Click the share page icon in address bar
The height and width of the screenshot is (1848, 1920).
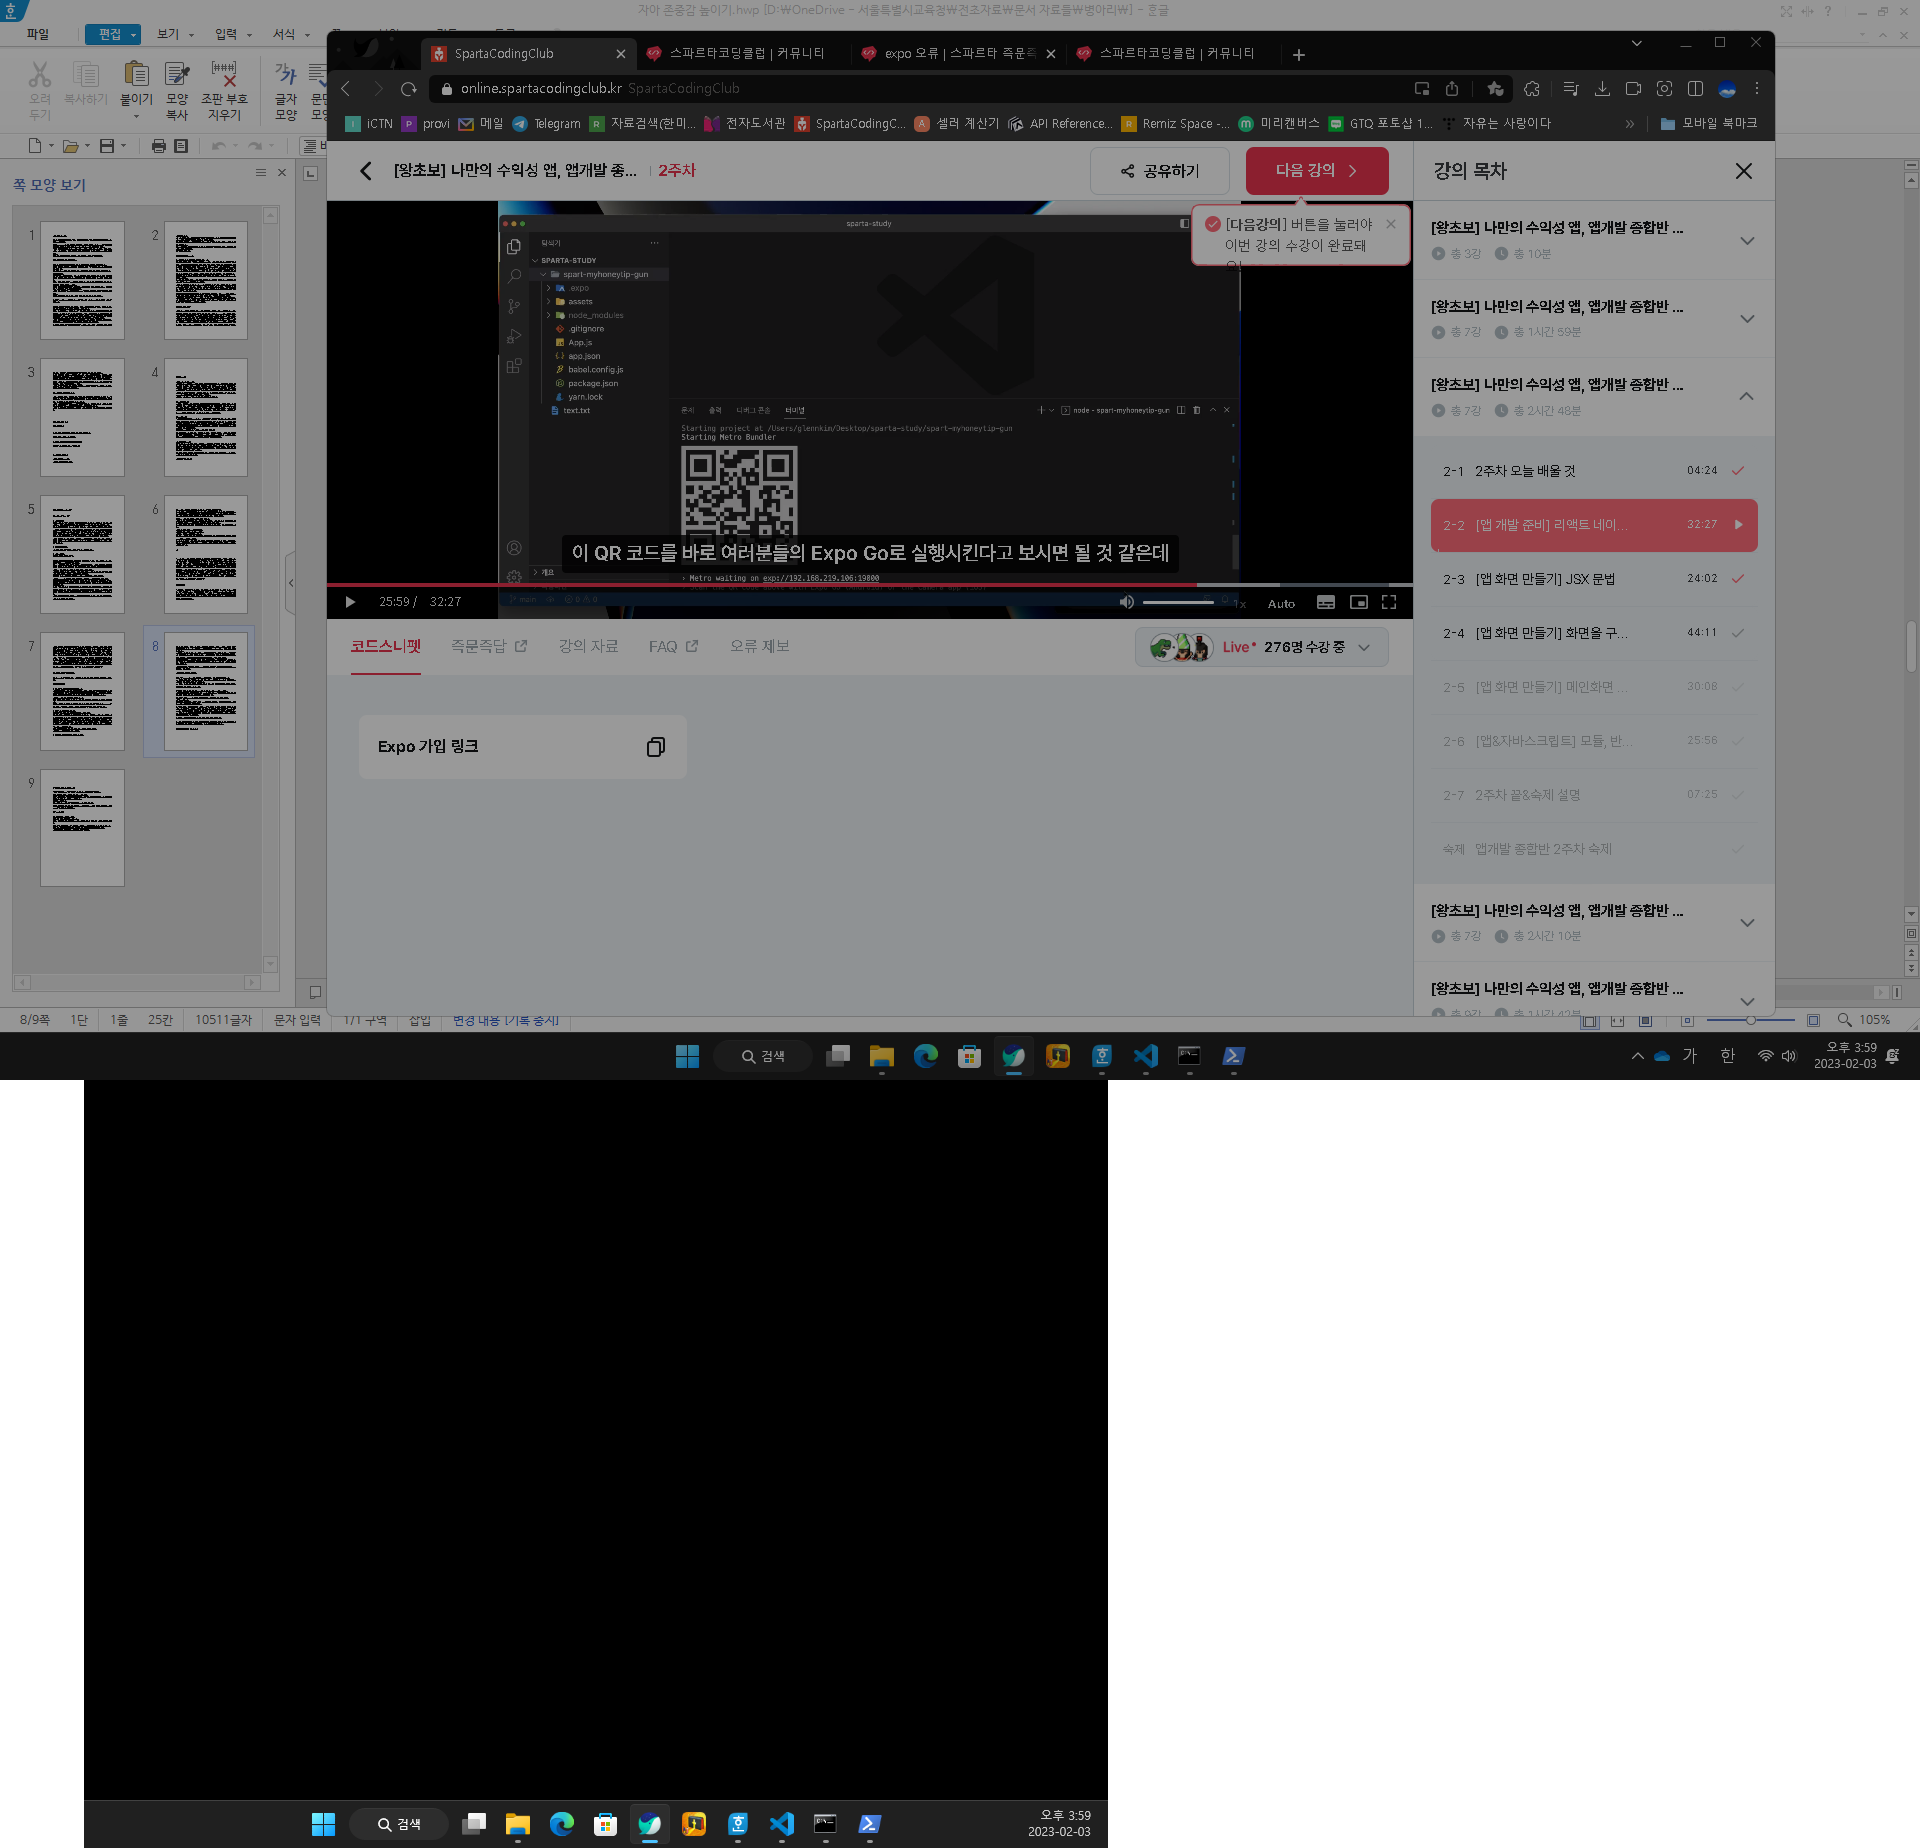tap(1452, 89)
